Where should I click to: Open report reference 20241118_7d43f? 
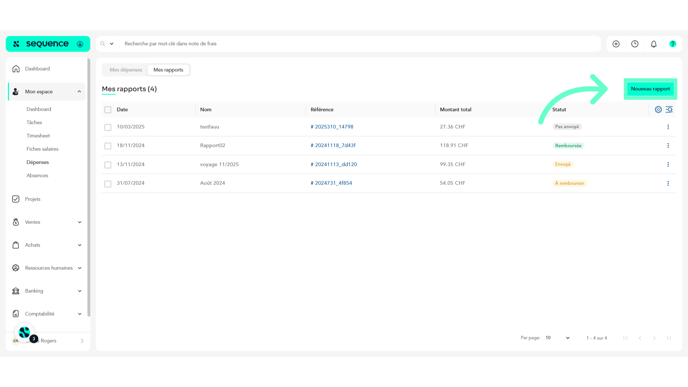pos(333,145)
